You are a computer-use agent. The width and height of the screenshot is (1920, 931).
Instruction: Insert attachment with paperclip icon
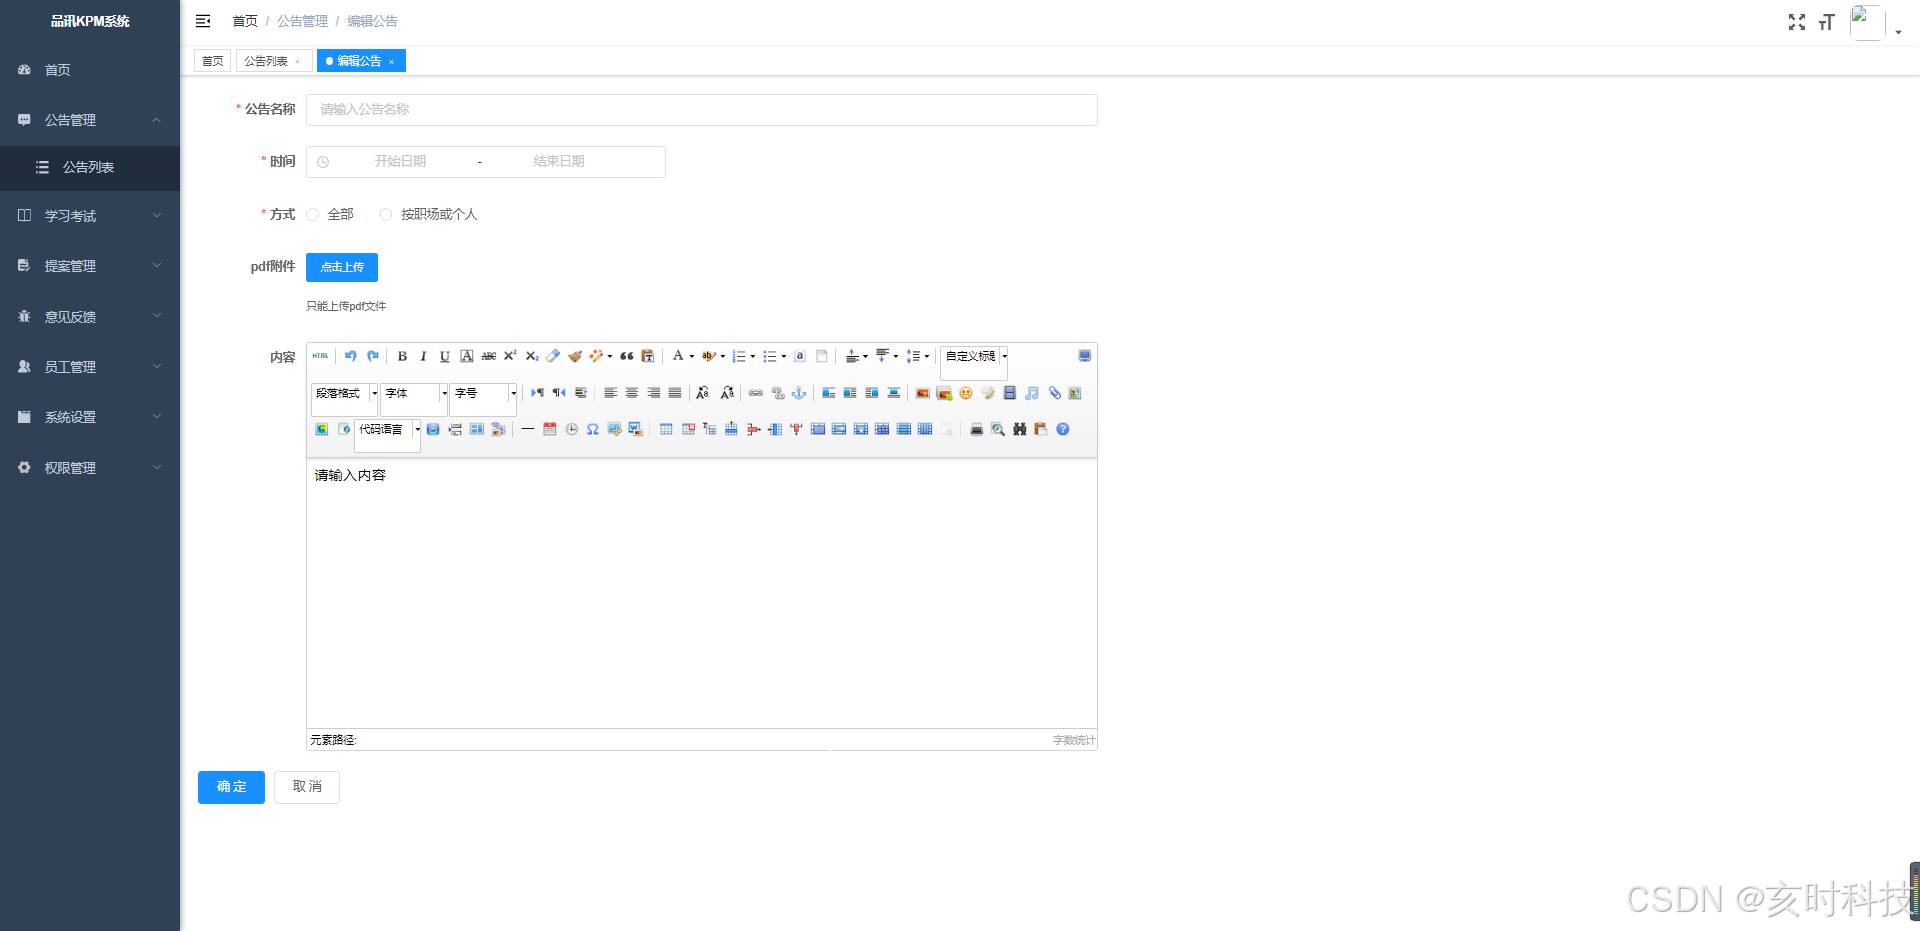pyautogui.click(x=1054, y=393)
